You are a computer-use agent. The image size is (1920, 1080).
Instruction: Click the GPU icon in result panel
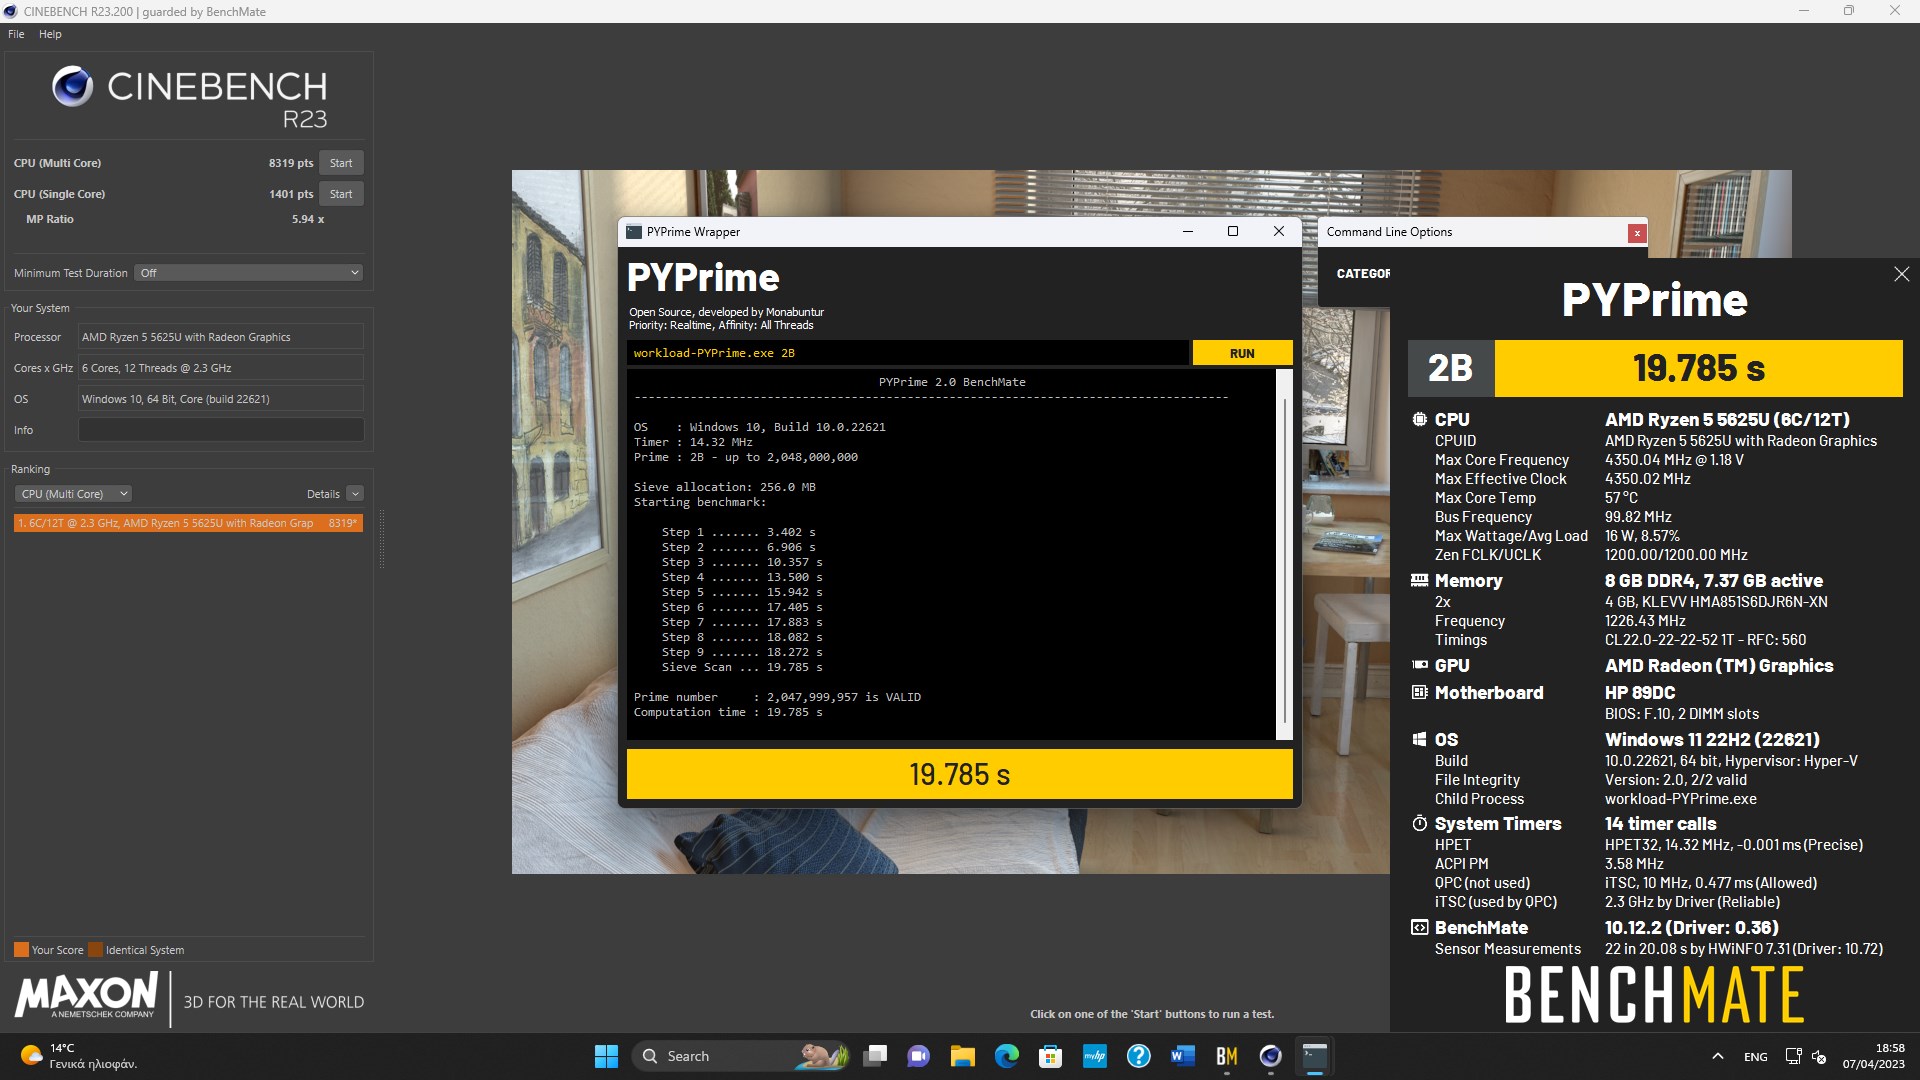pyautogui.click(x=1419, y=666)
